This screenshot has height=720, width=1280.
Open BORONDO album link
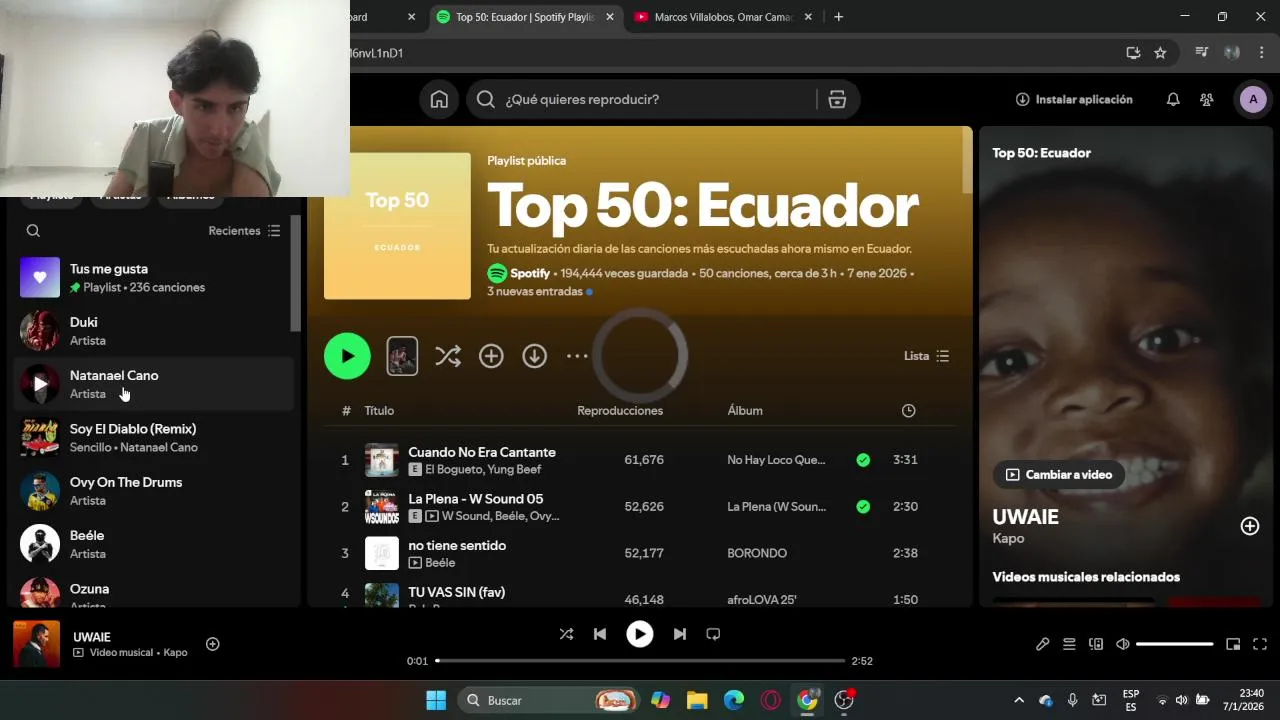pyautogui.click(x=757, y=553)
